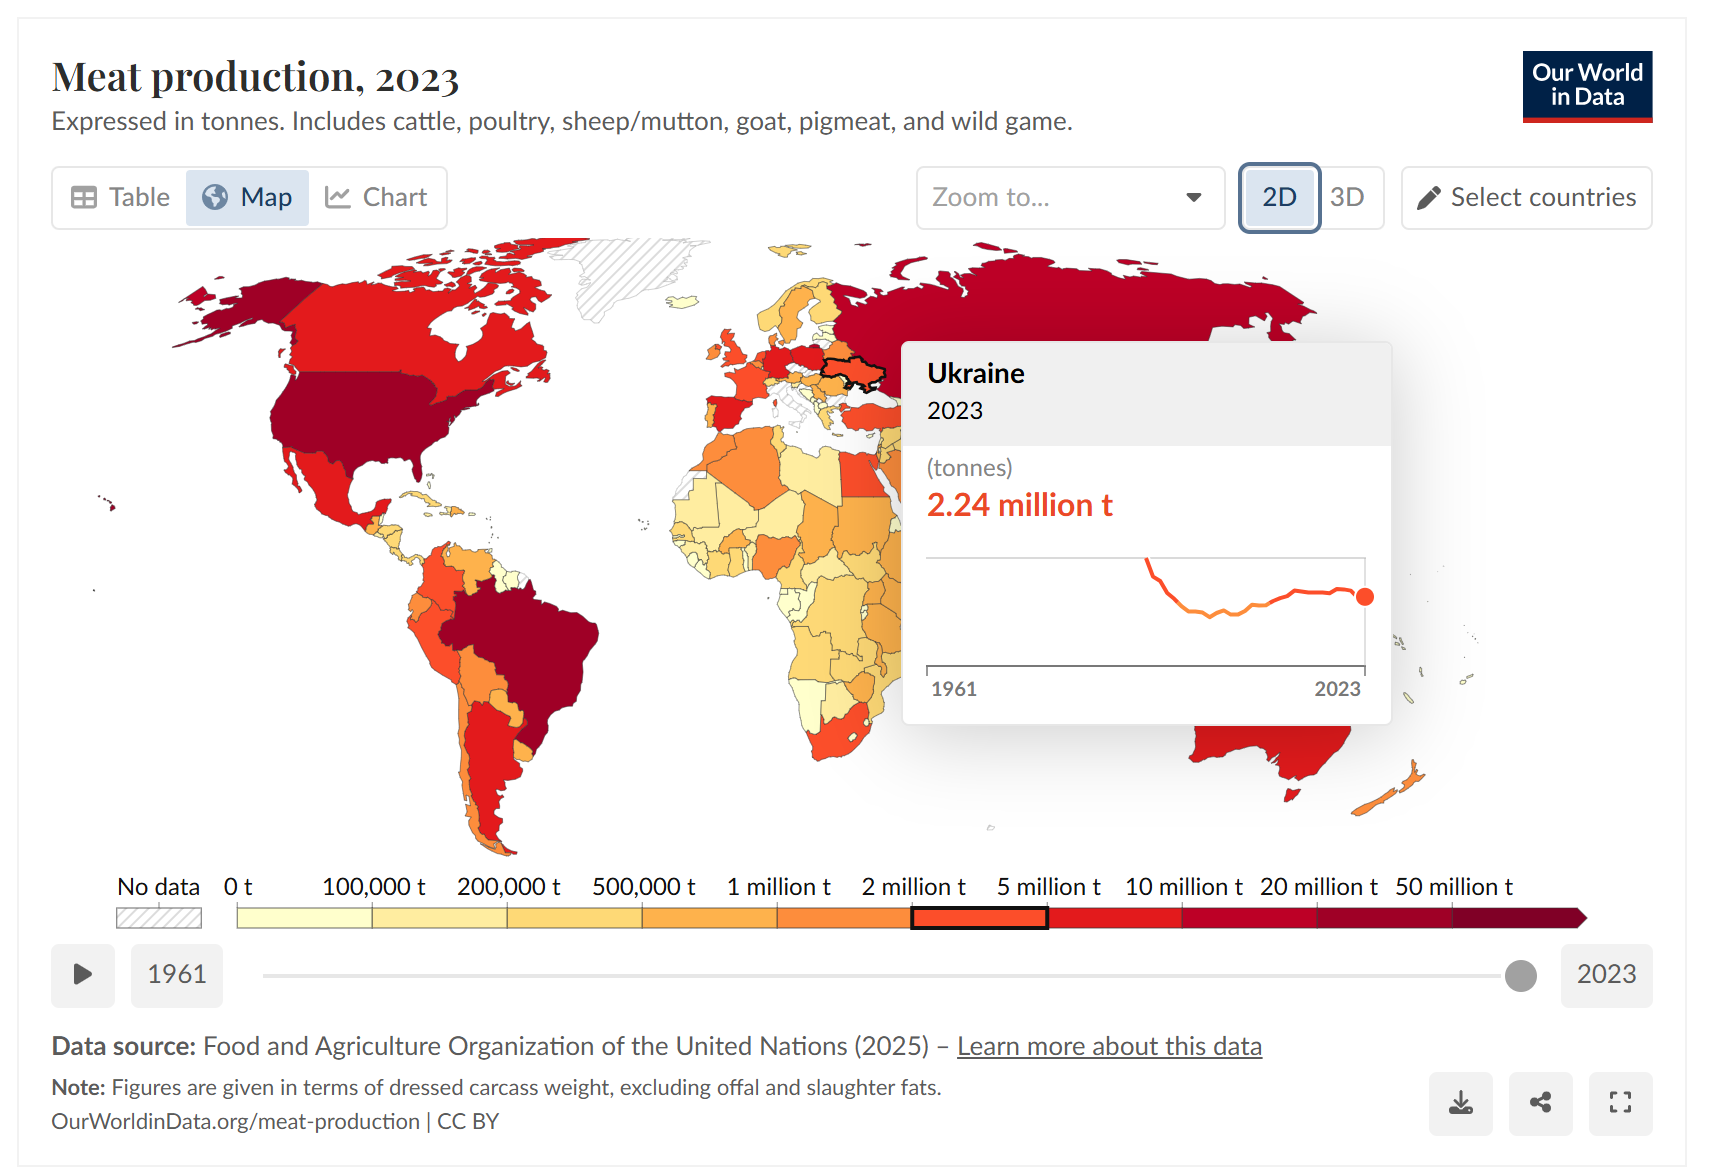Click the download icon button
The image size is (1718, 1176).
pyautogui.click(x=1460, y=1104)
